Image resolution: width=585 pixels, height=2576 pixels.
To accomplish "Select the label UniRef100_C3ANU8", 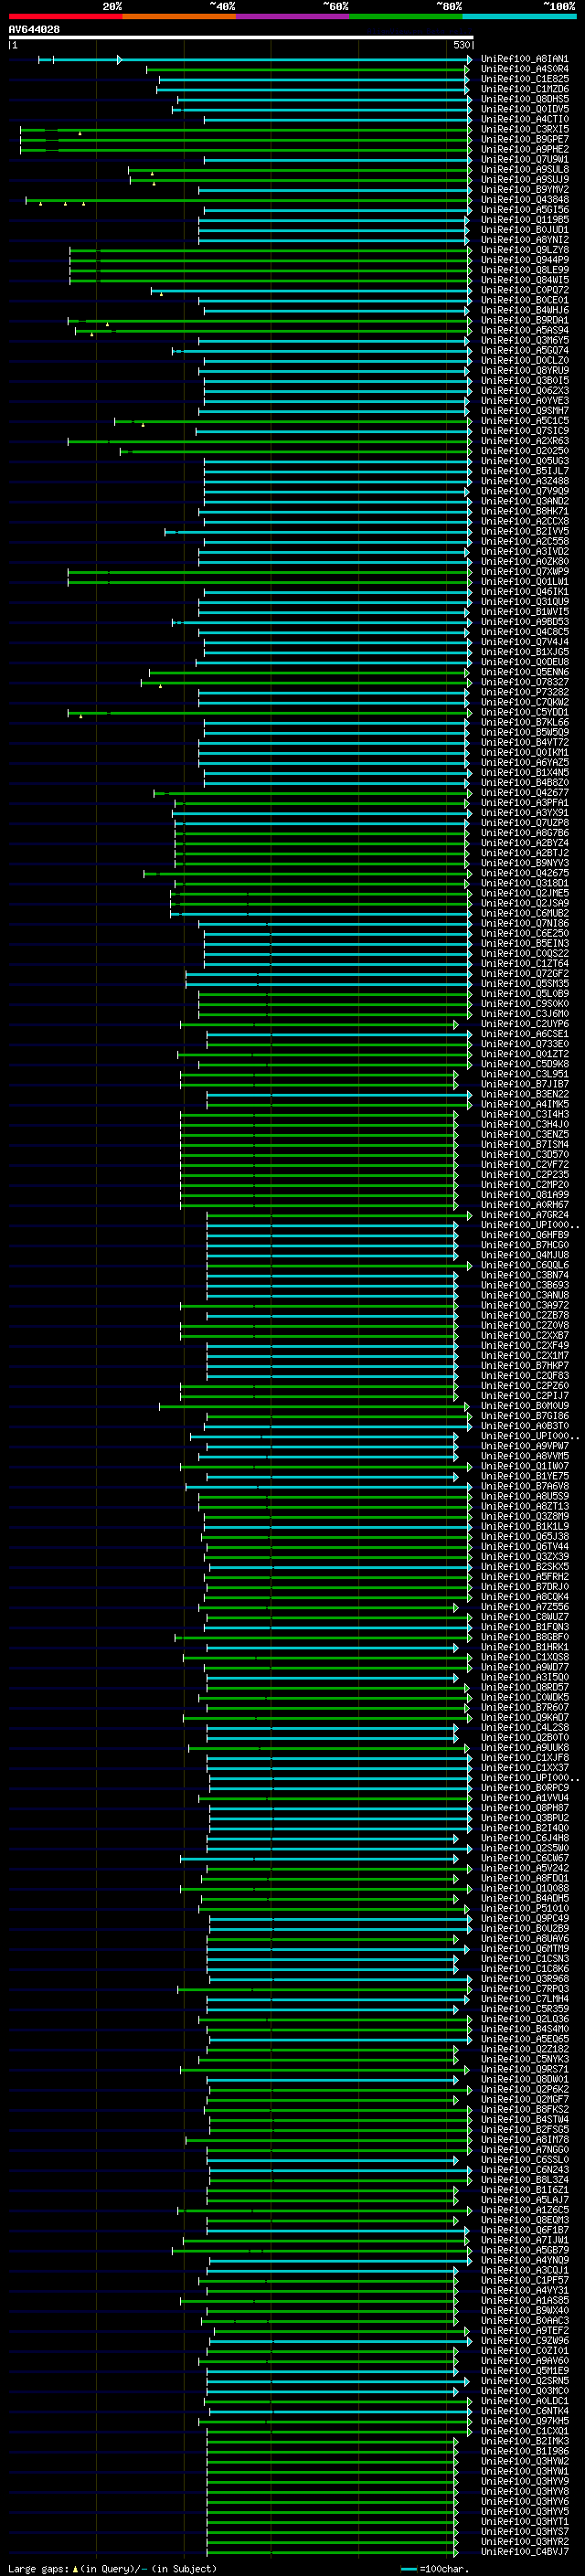I will 524,1296.
